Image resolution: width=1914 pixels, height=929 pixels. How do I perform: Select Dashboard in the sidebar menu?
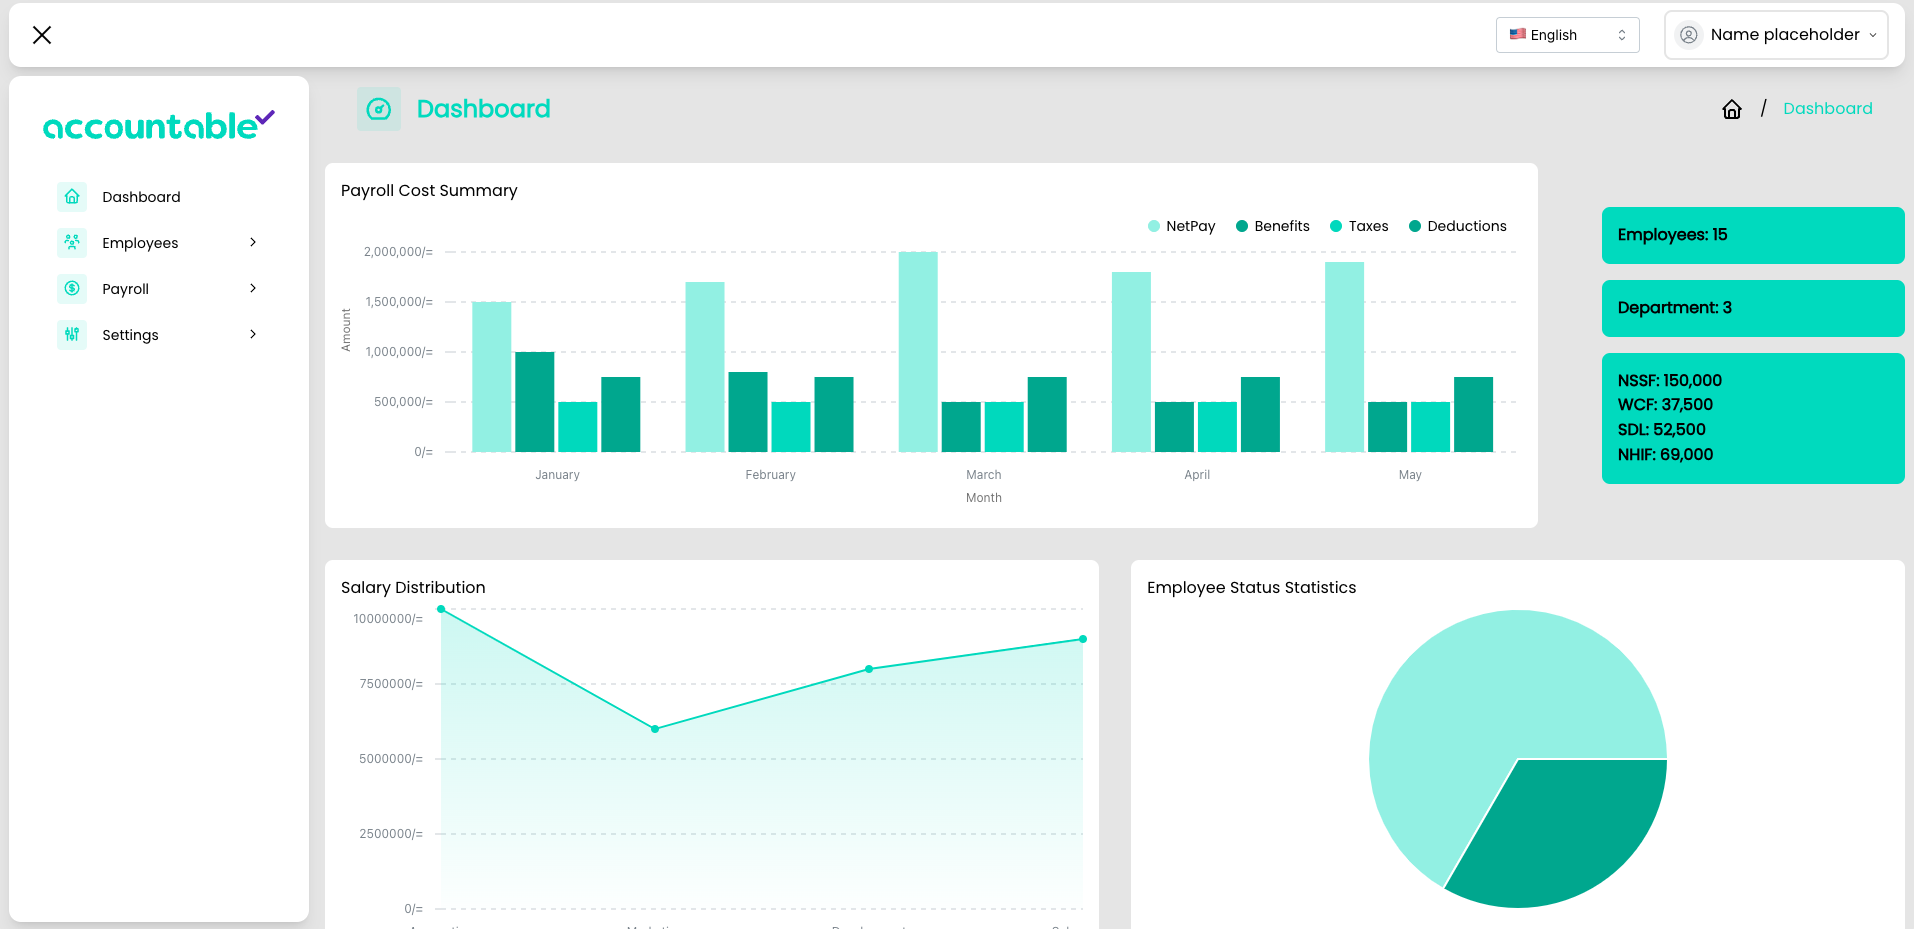(x=141, y=197)
